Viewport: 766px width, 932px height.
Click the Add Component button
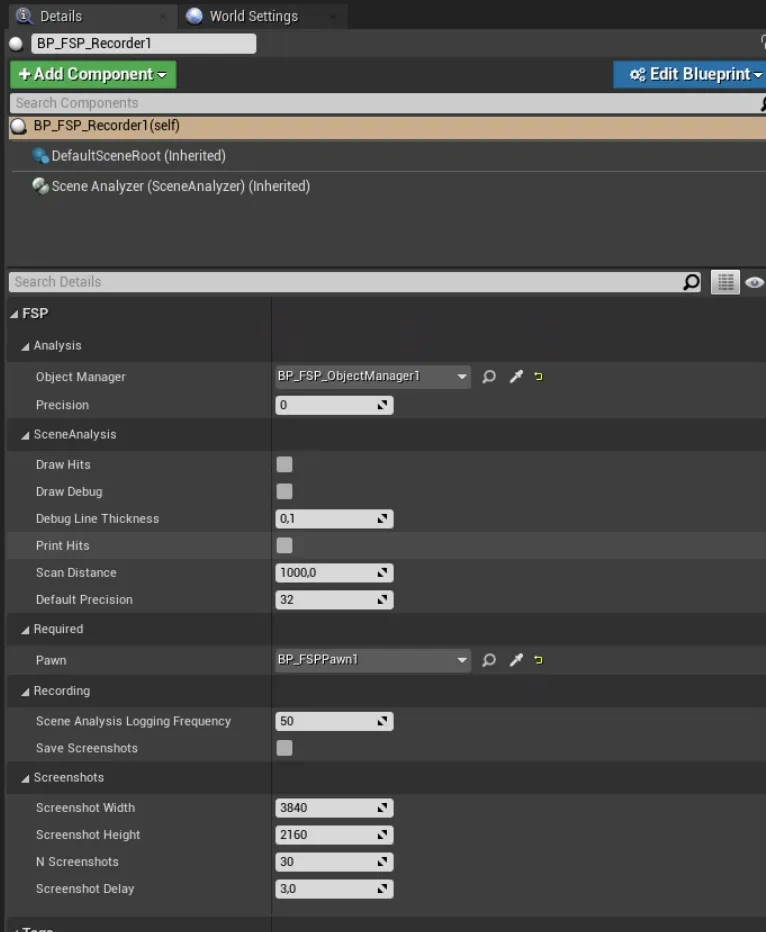(92, 74)
